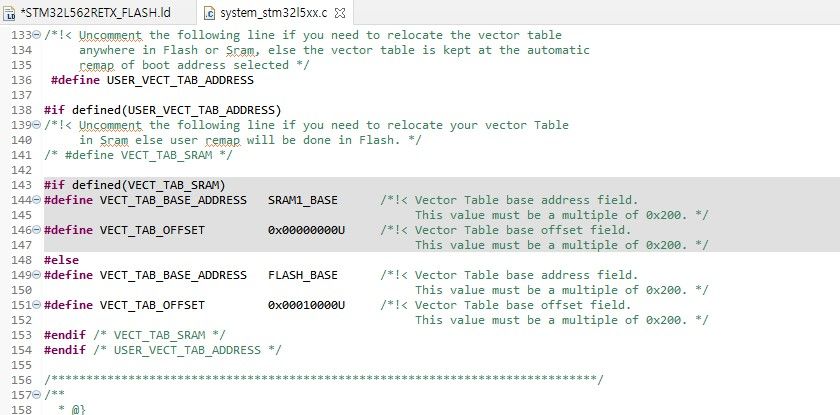This screenshot has height=415, width=840.
Task: Toggle the fold marker at line 146
Action: (x=36, y=230)
